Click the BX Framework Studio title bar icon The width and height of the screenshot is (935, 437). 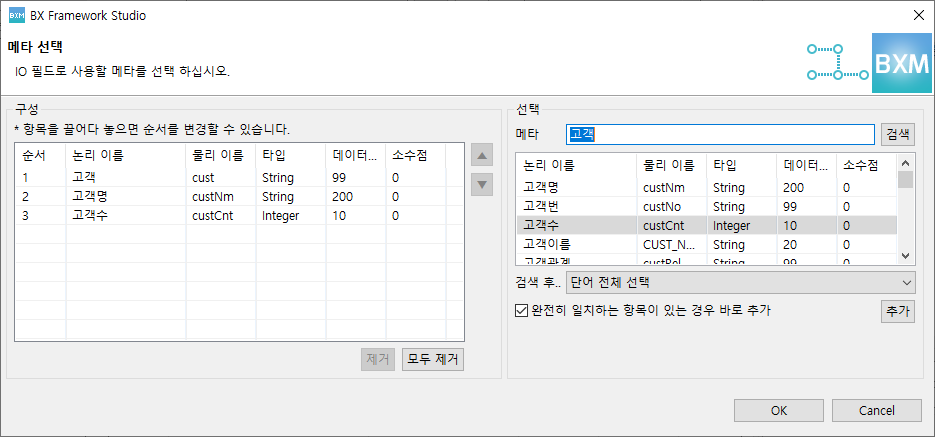14,15
